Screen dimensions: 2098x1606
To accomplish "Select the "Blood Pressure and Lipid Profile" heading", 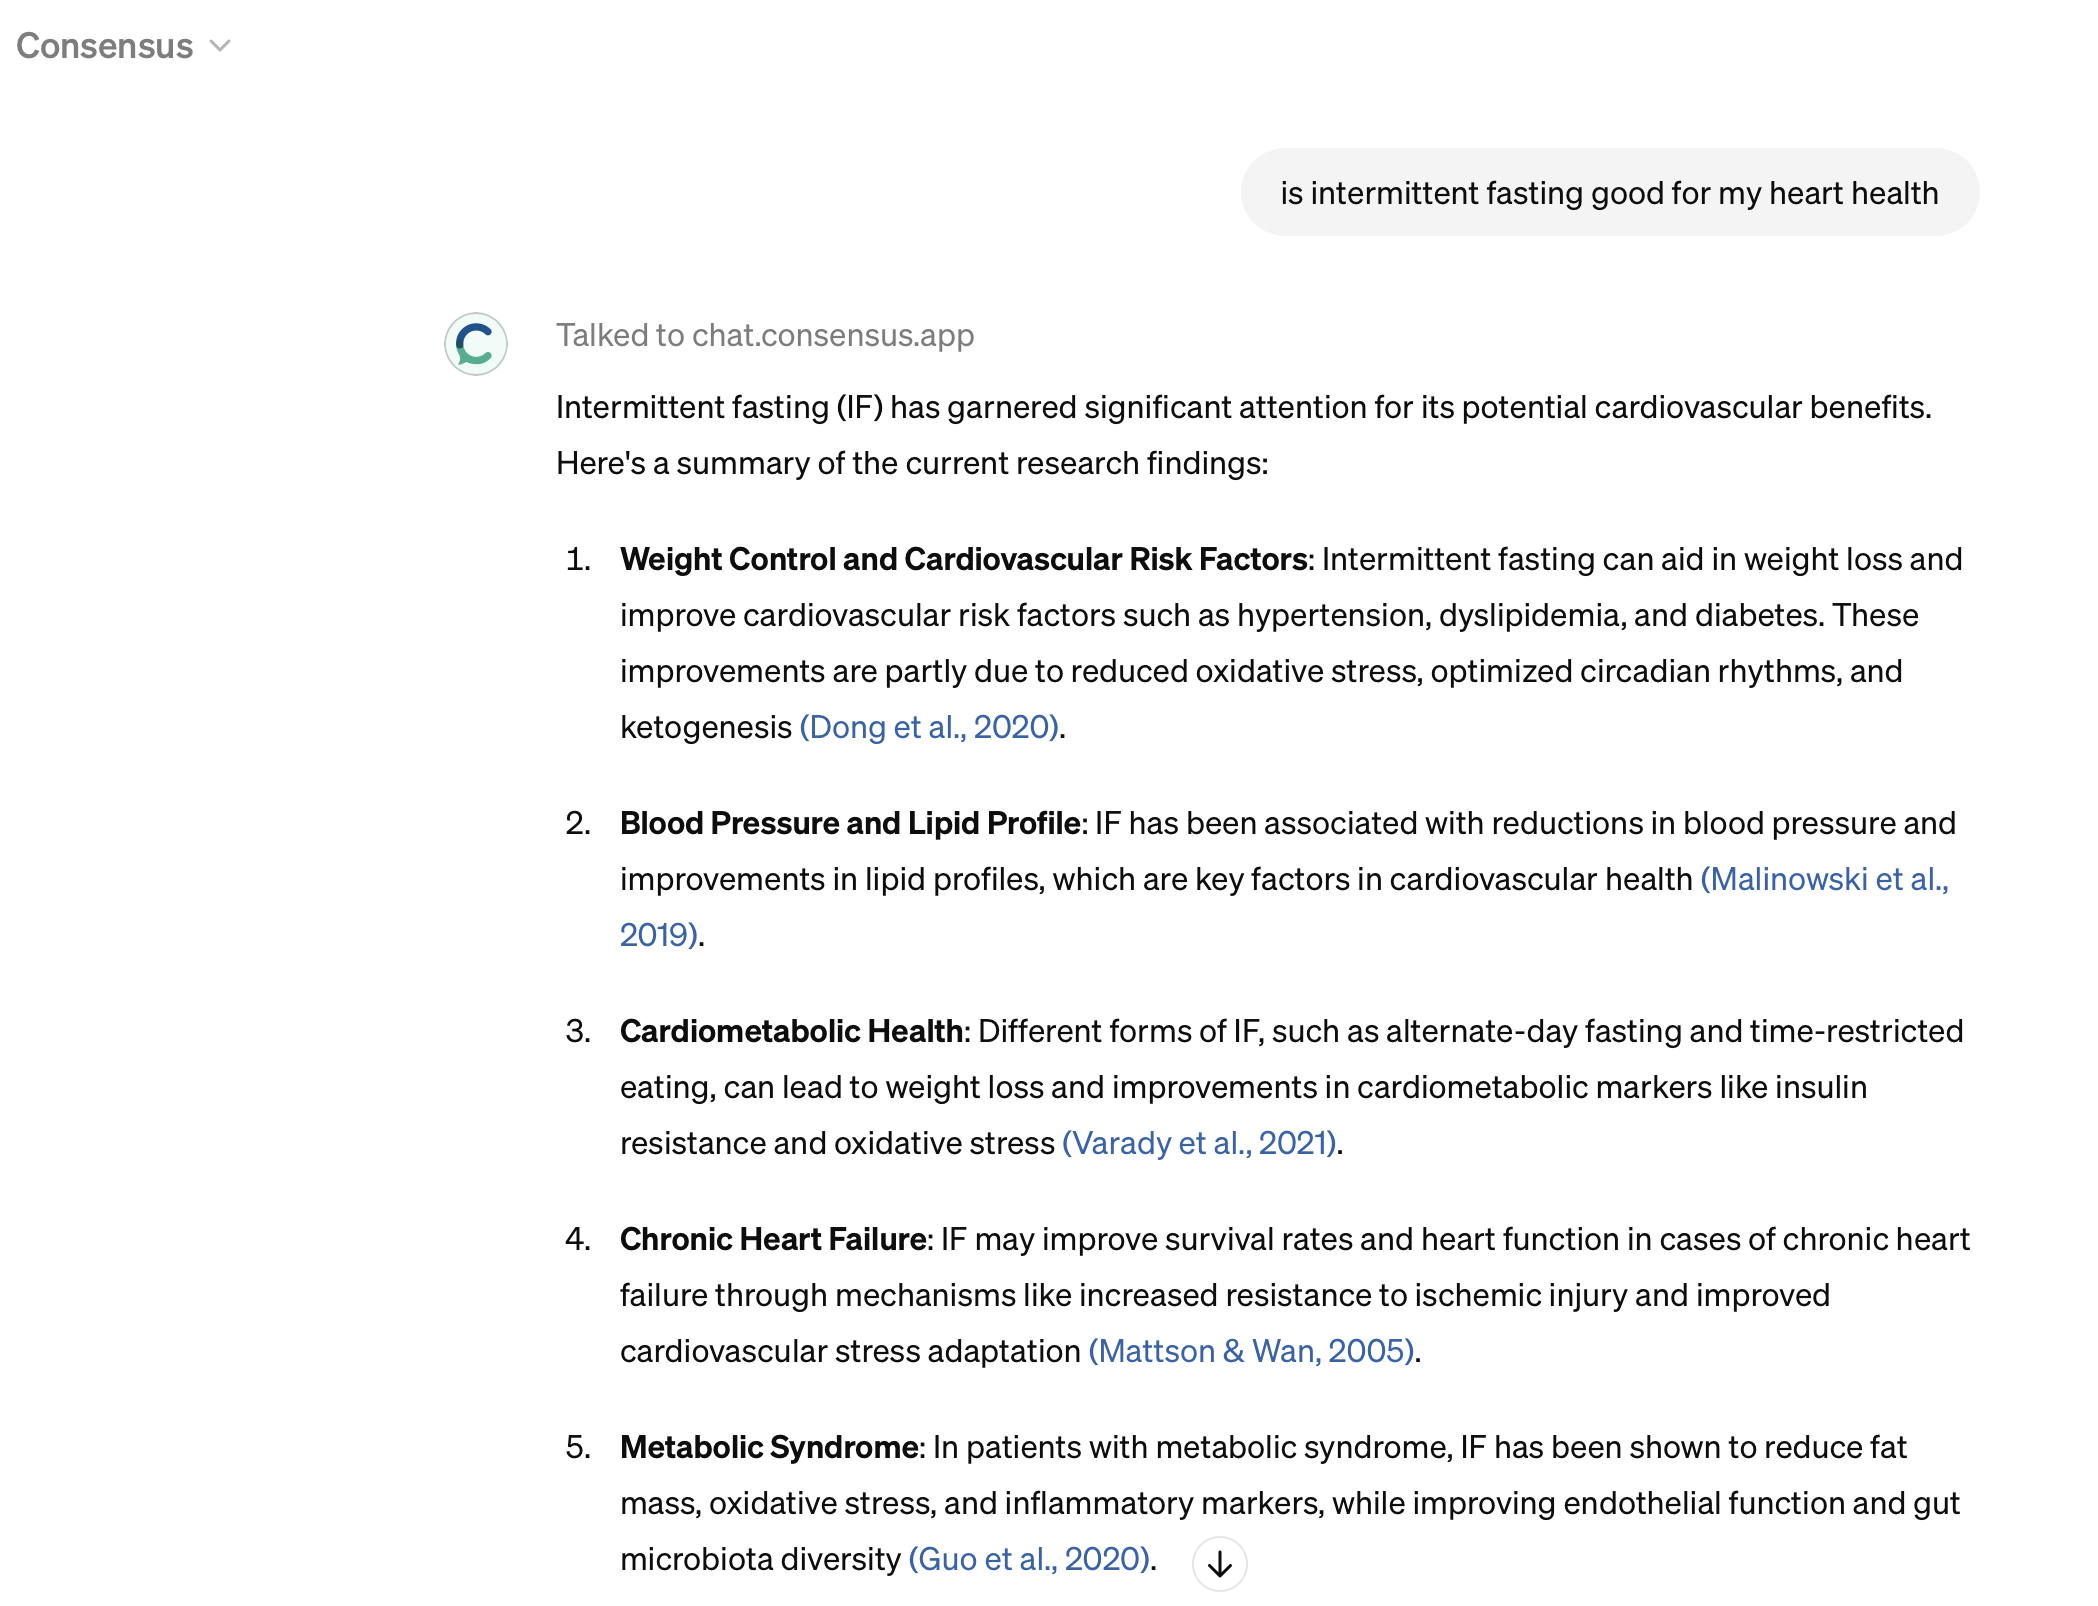I will pos(849,823).
